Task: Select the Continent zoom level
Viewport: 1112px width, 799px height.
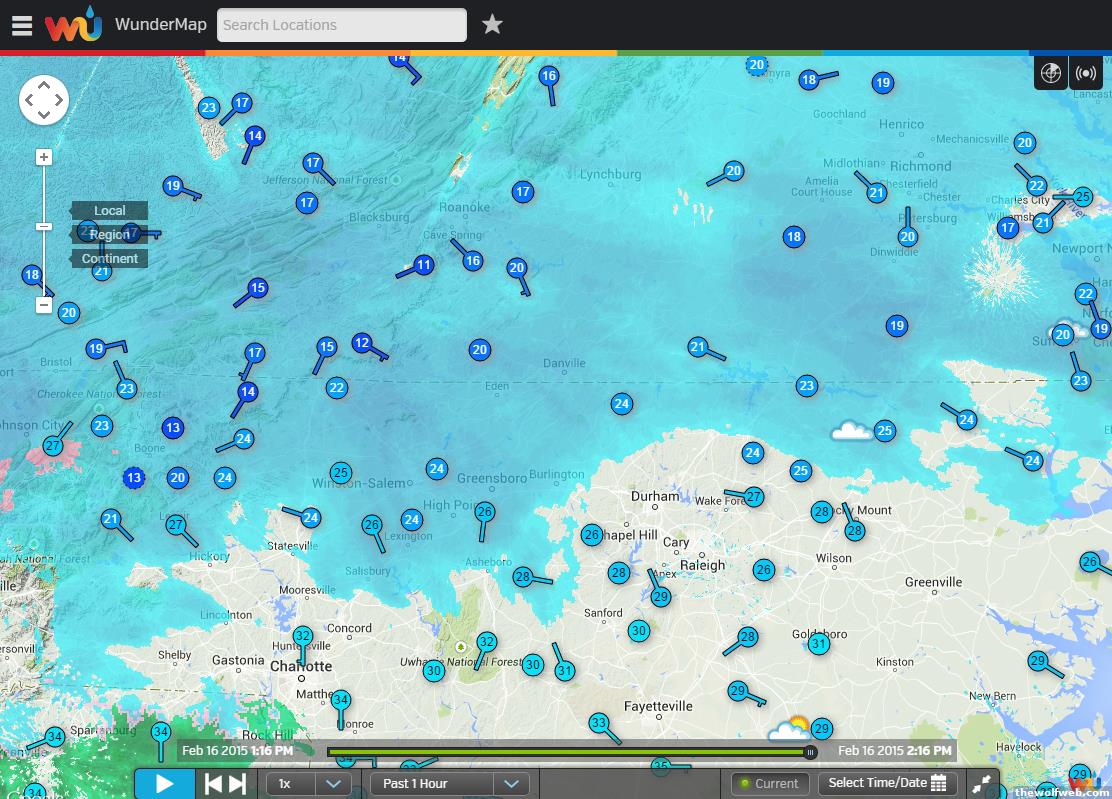Action: [109, 259]
